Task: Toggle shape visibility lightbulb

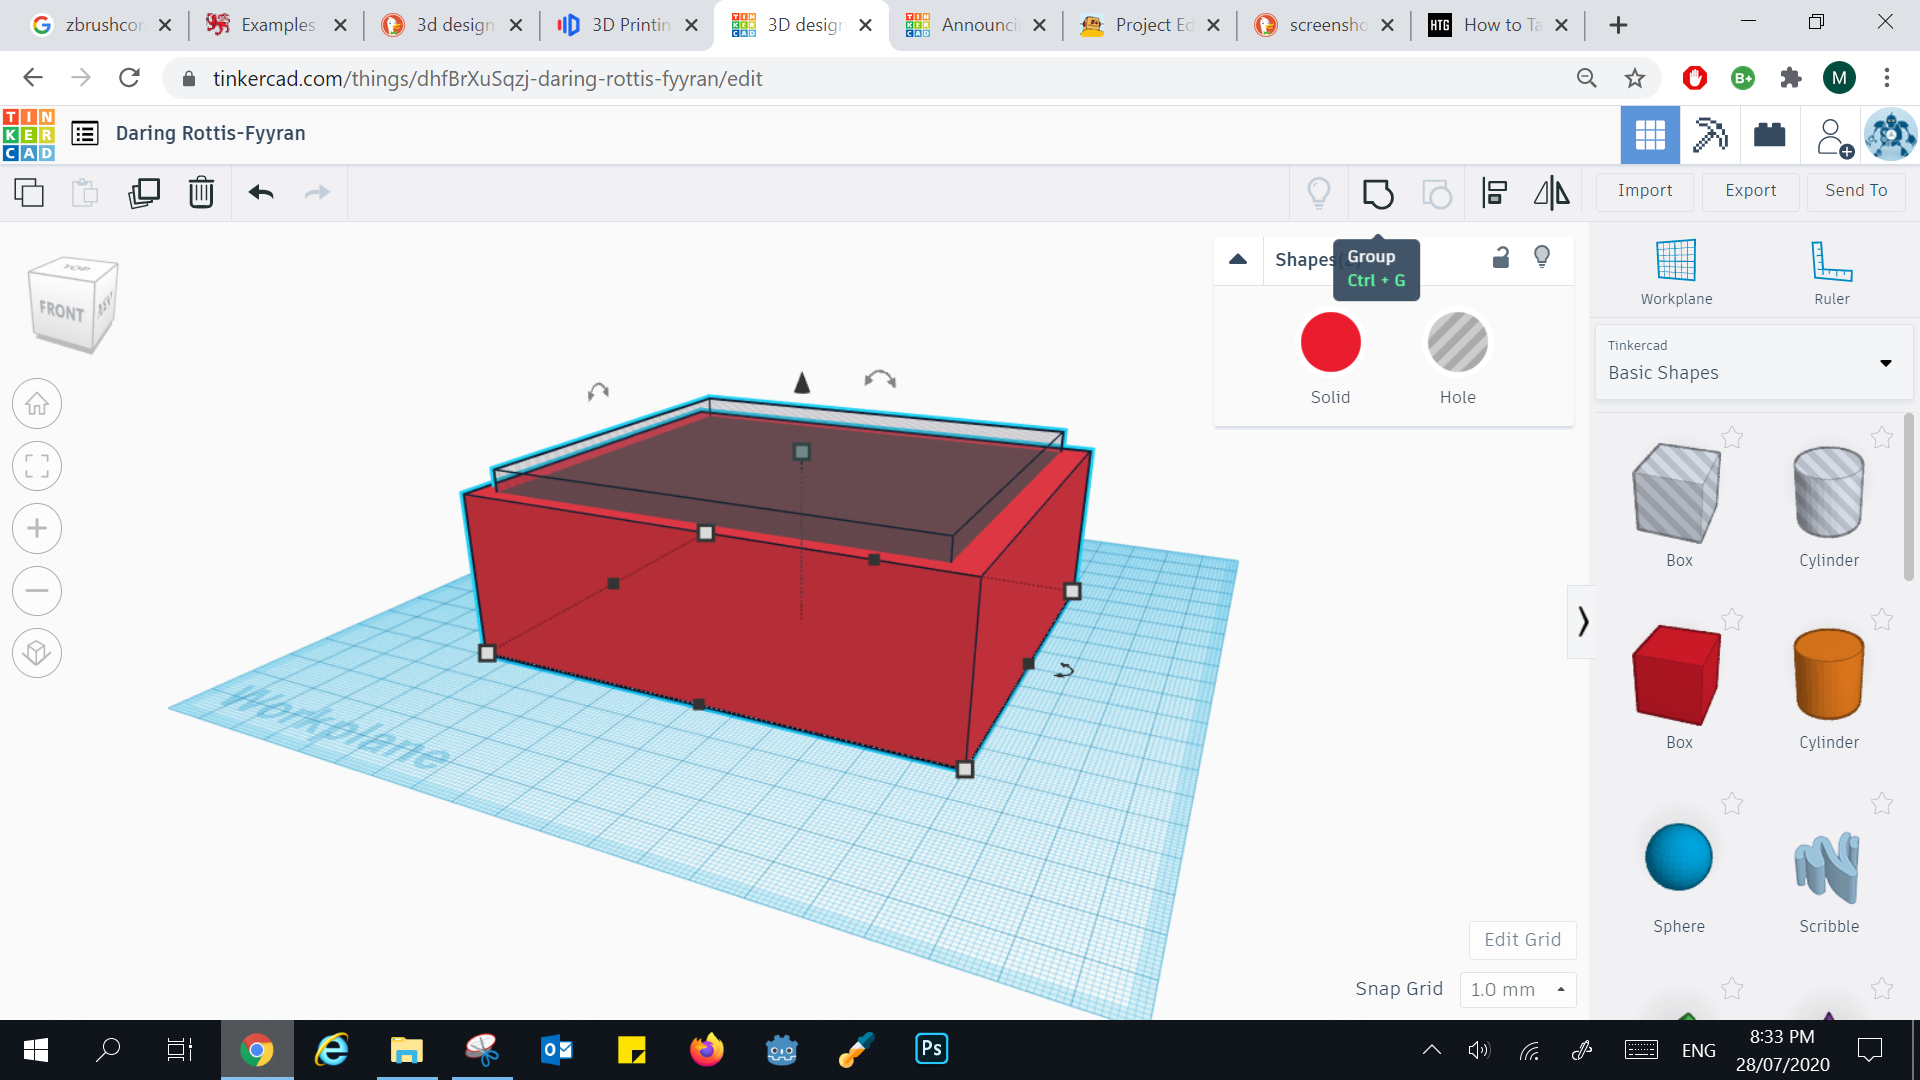Action: (1541, 257)
